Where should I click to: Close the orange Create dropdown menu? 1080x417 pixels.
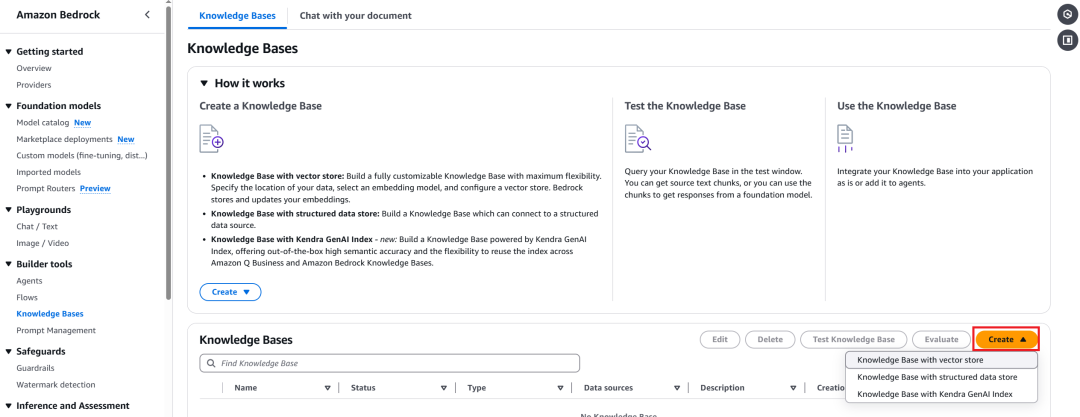[x=1007, y=340]
